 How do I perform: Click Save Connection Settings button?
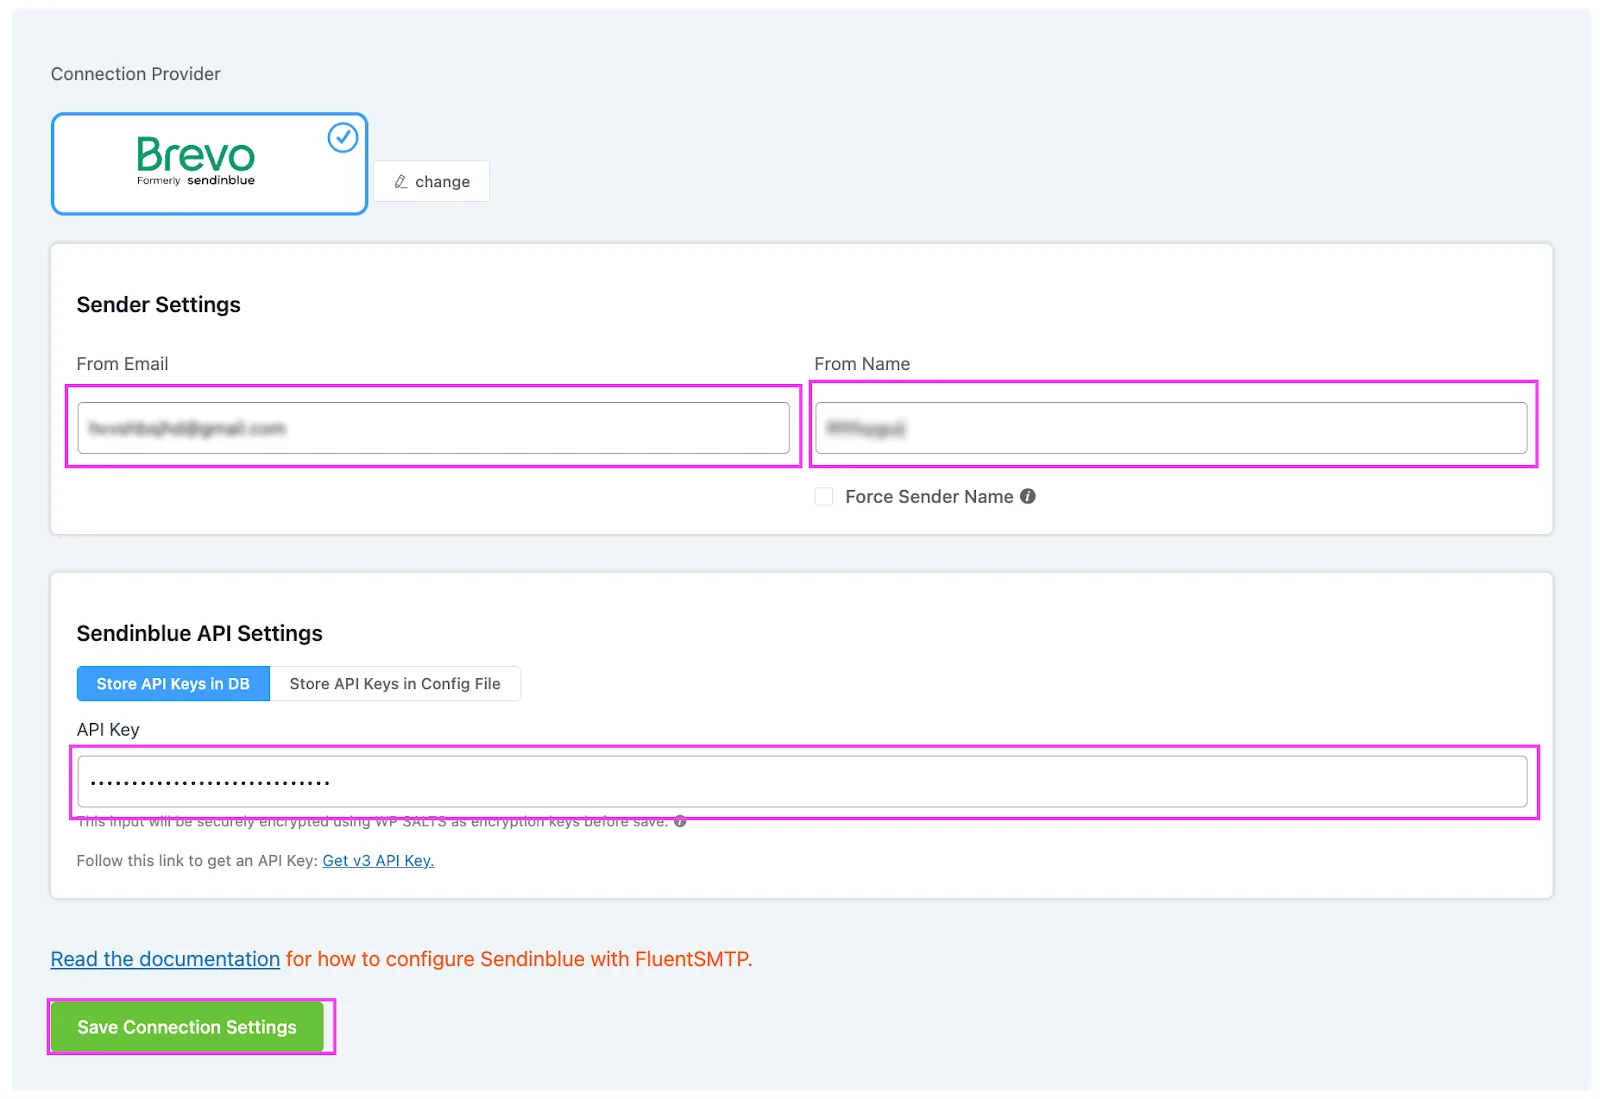click(187, 1027)
